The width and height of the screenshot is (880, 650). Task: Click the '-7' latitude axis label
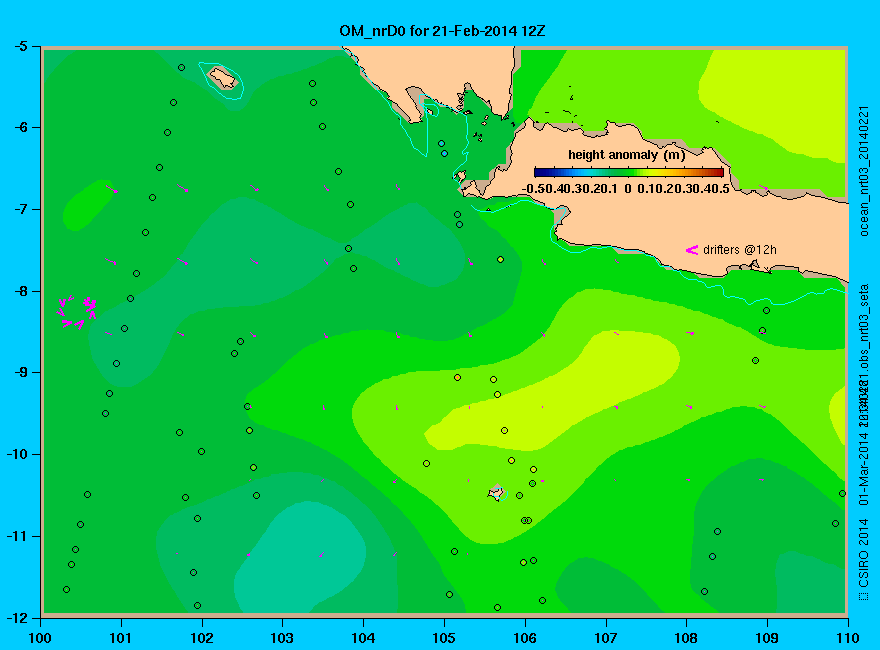20,209
